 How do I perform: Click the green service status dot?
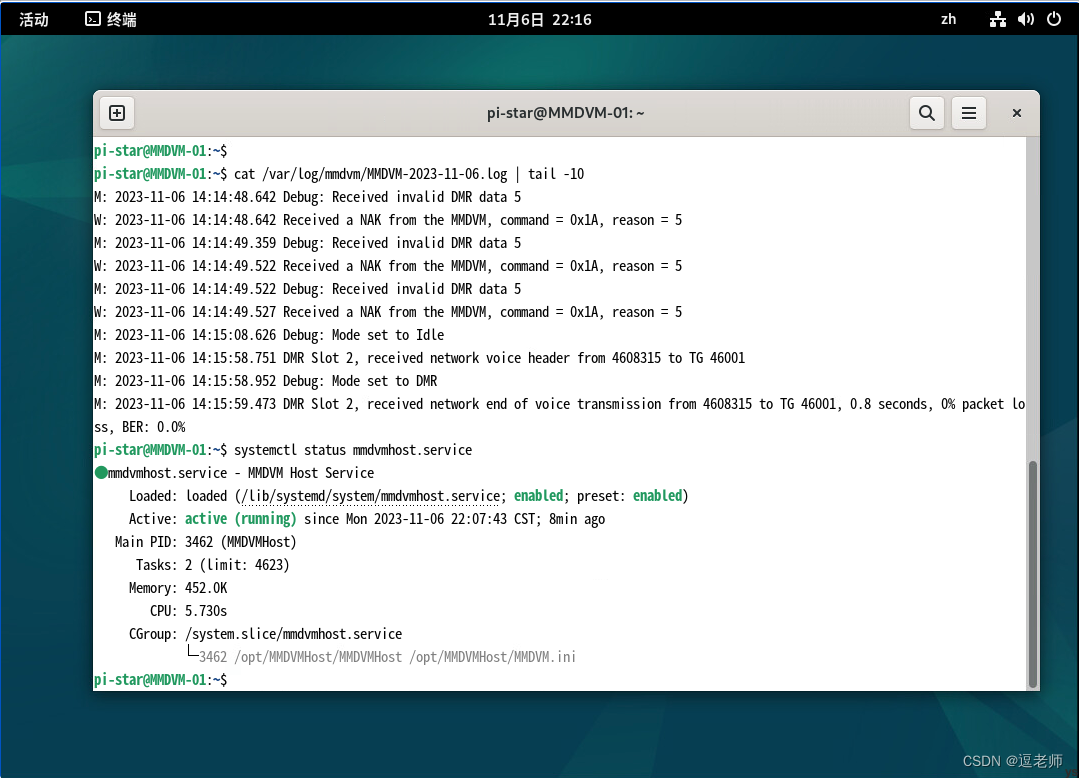[101, 473]
